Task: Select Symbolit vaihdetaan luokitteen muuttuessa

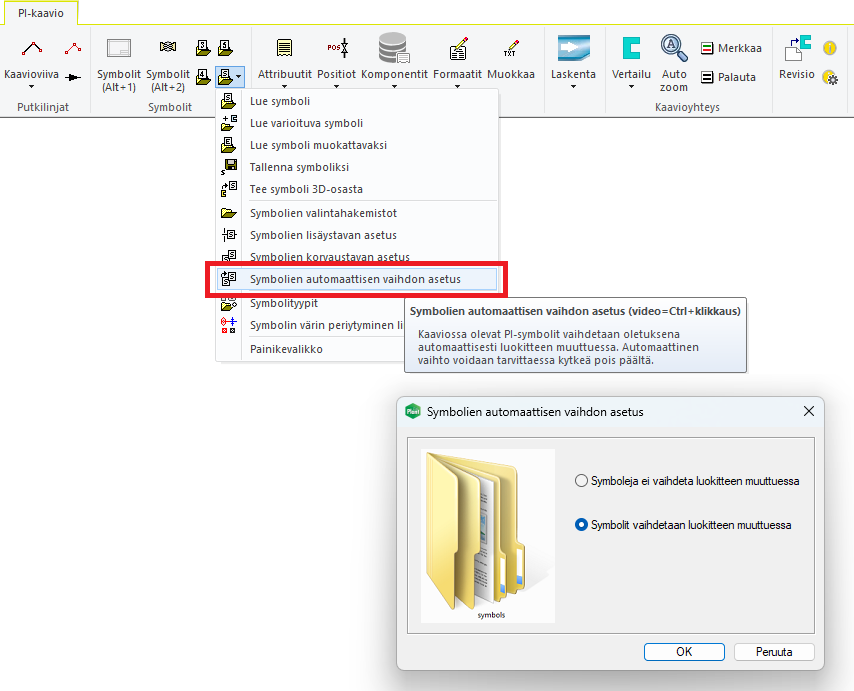Action: 683,525
